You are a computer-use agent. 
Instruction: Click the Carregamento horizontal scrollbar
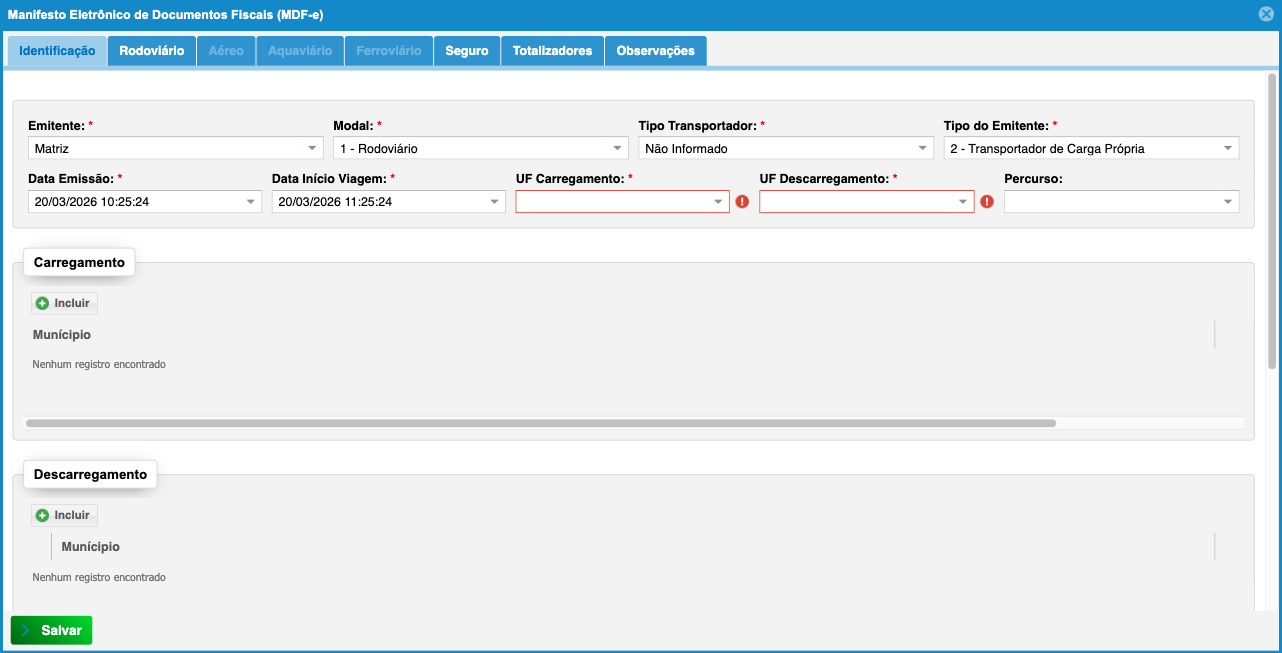tap(540, 423)
